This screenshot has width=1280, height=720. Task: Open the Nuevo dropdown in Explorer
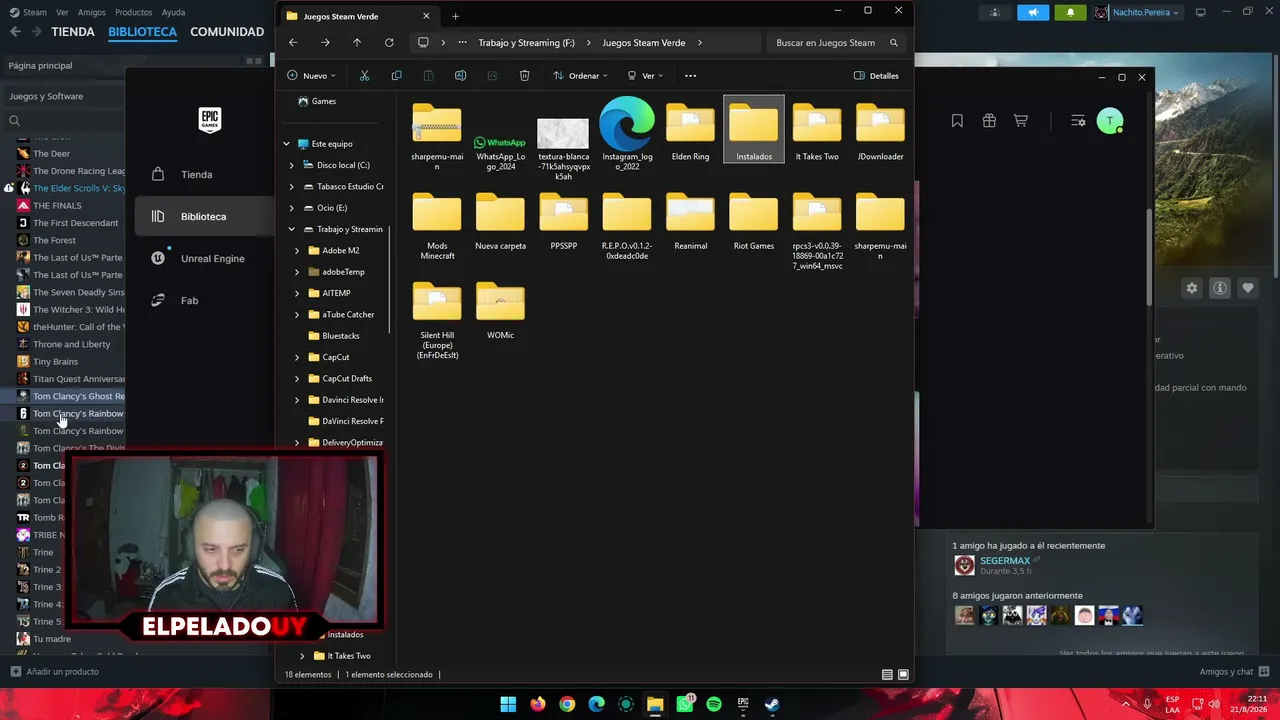(312, 76)
